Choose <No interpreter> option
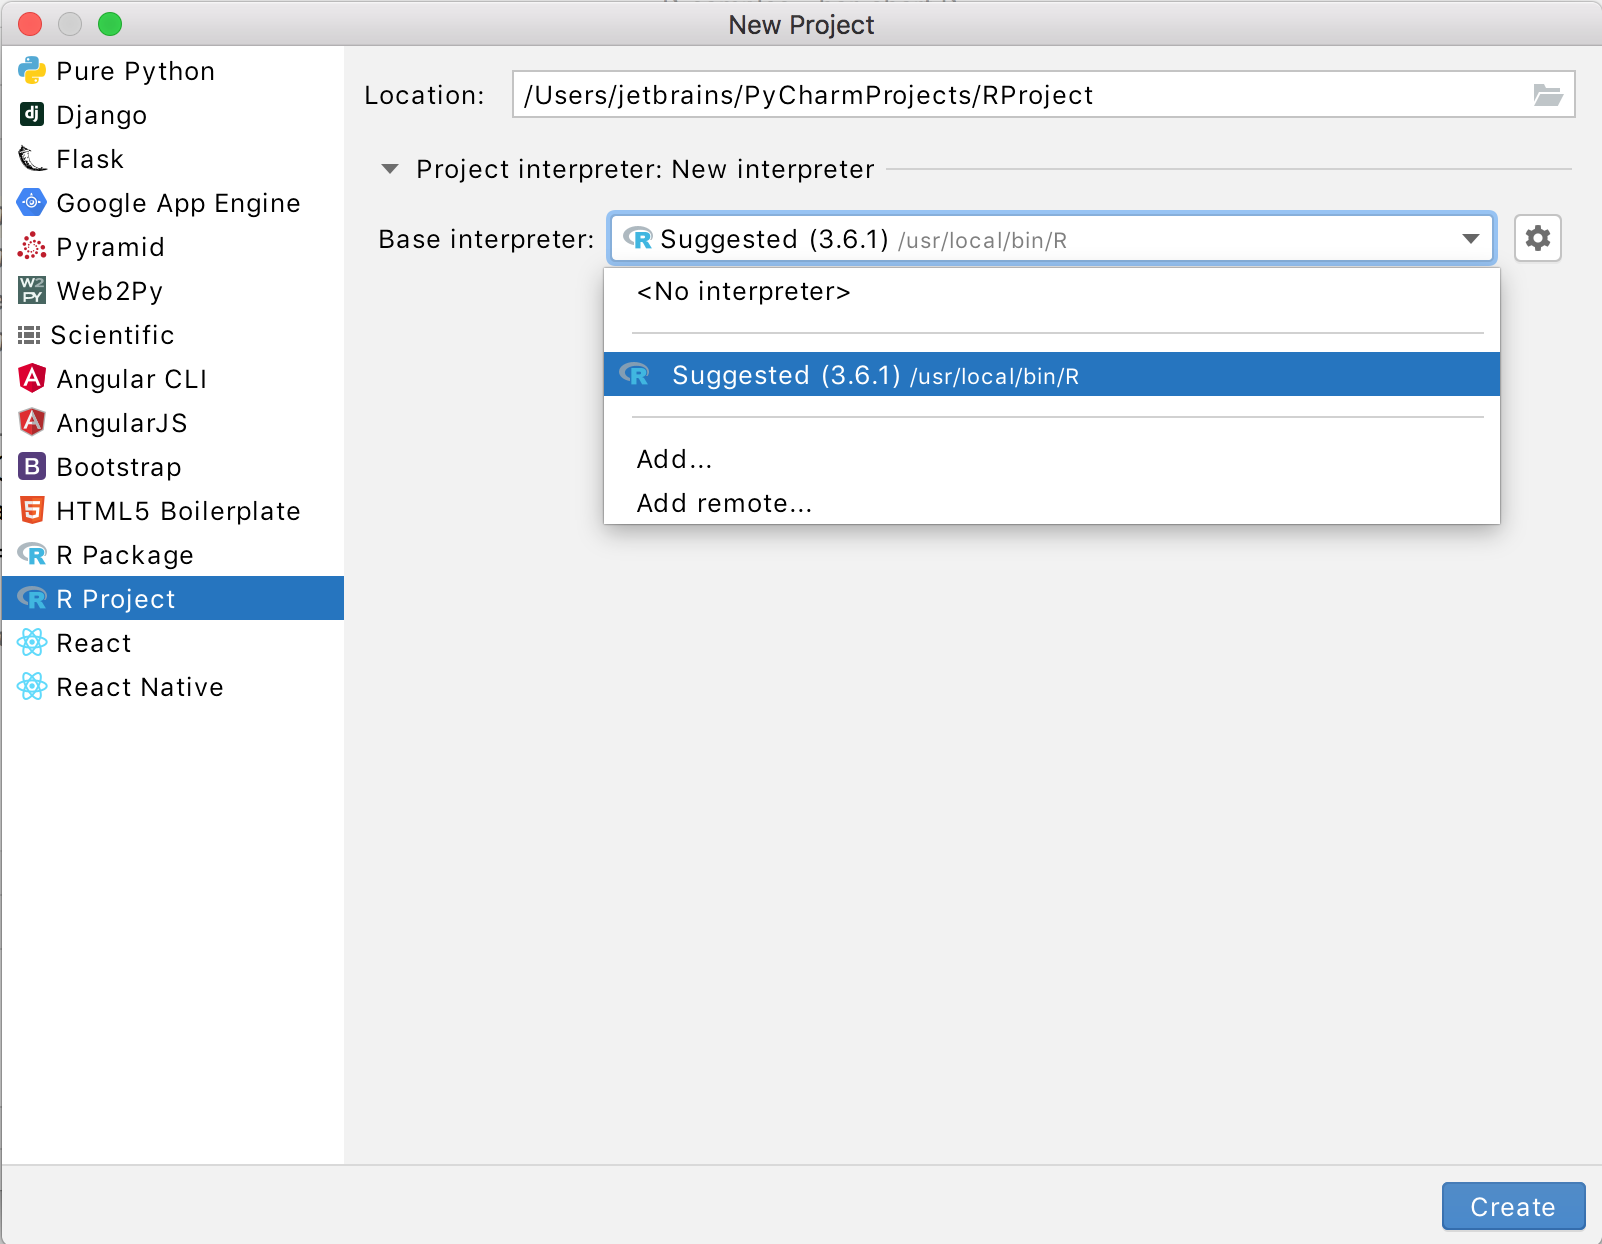This screenshot has width=1602, height=1244. (x=743, y=292)
